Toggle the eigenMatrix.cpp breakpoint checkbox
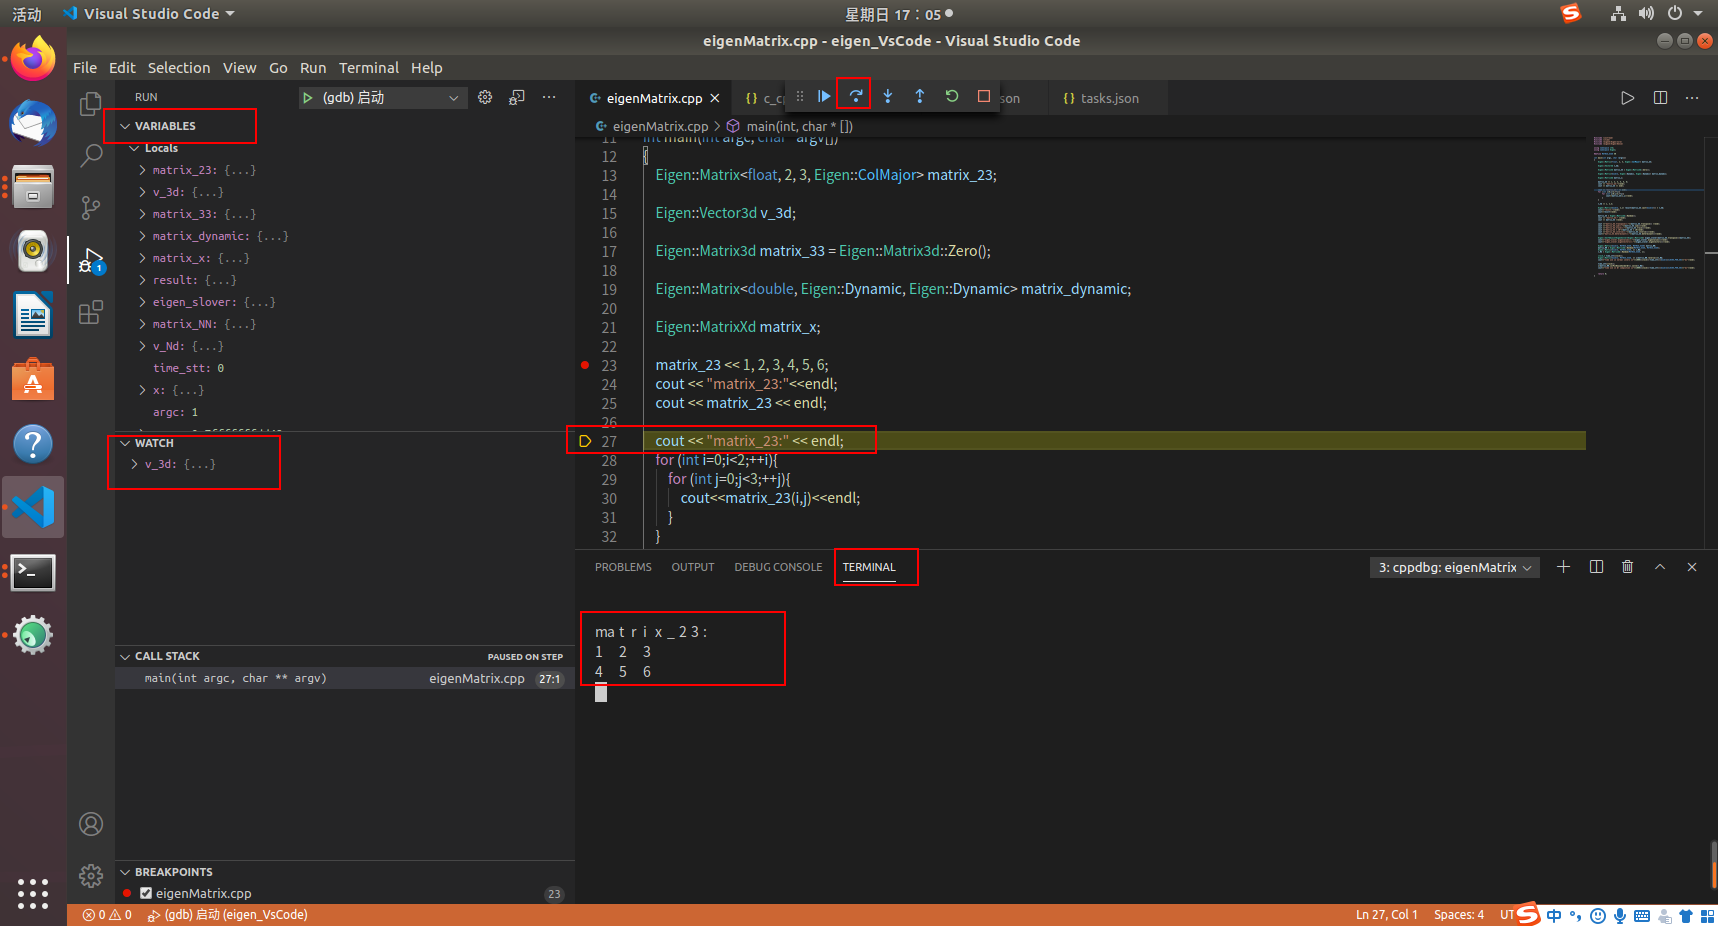Viewport: 1718px width, 926px height. click(x=146, y=893)
